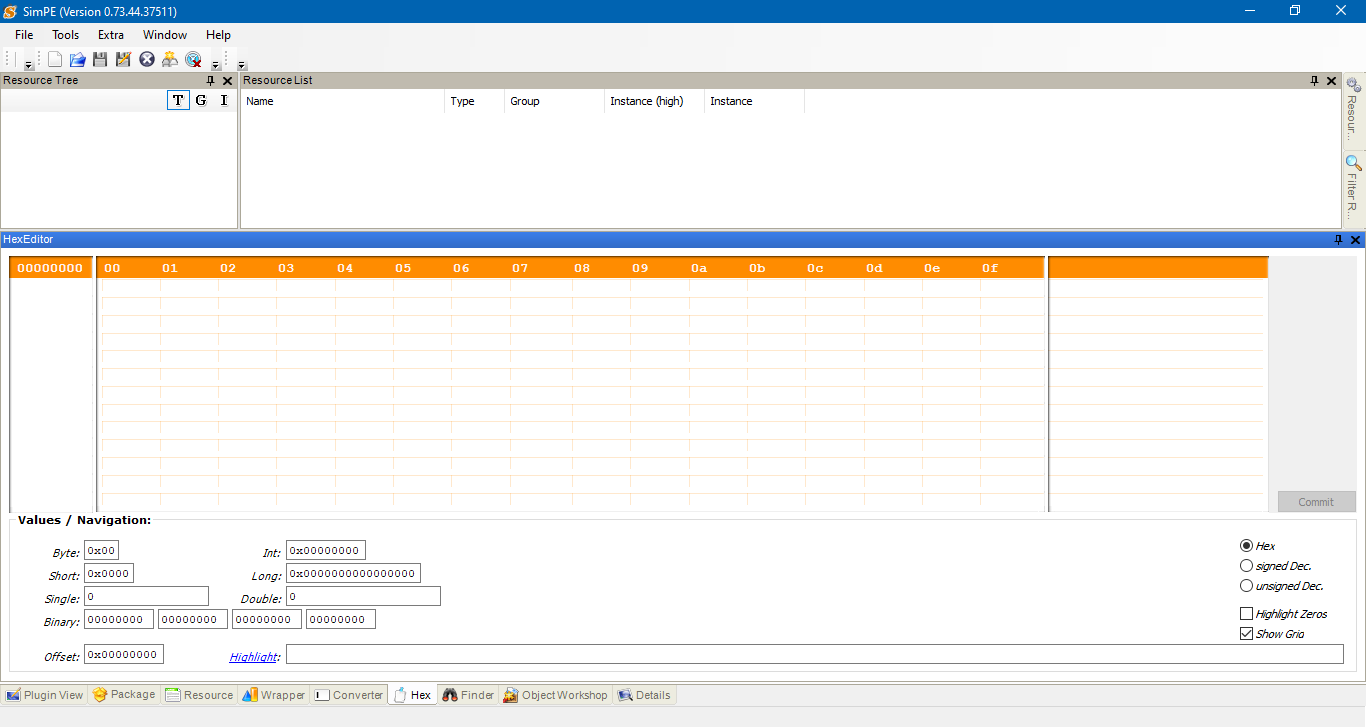Create a new package with toolbar icon

[55, 59]
